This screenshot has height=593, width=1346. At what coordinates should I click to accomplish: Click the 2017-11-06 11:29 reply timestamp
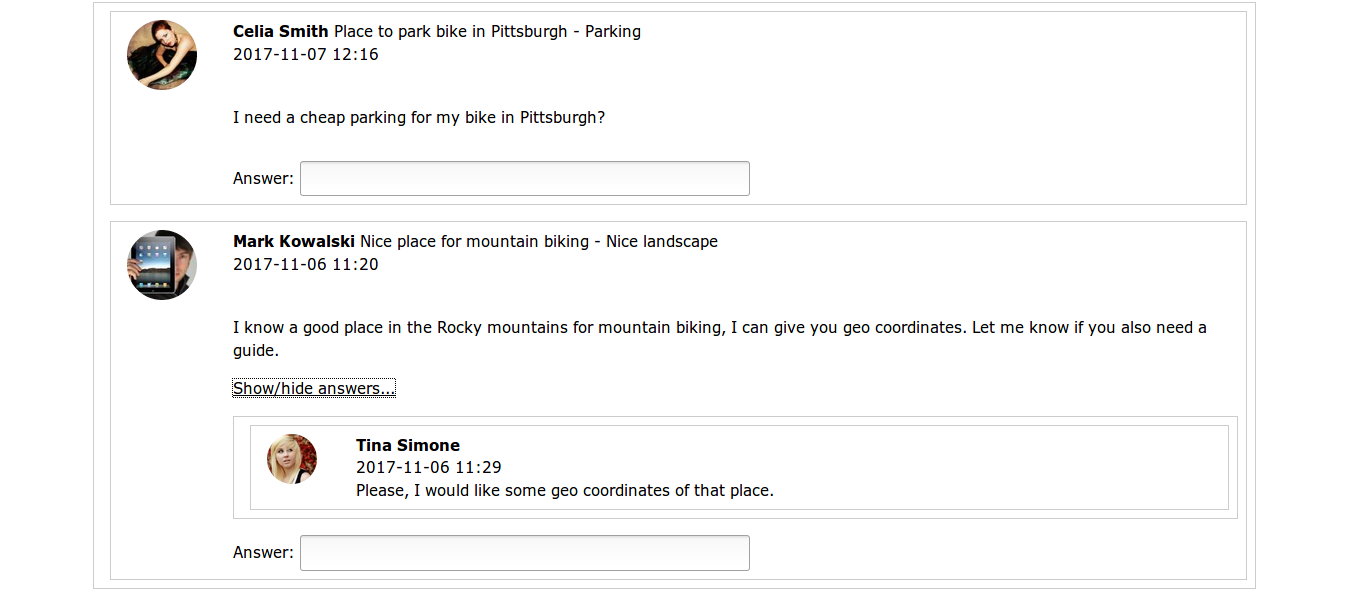[429, 467]
